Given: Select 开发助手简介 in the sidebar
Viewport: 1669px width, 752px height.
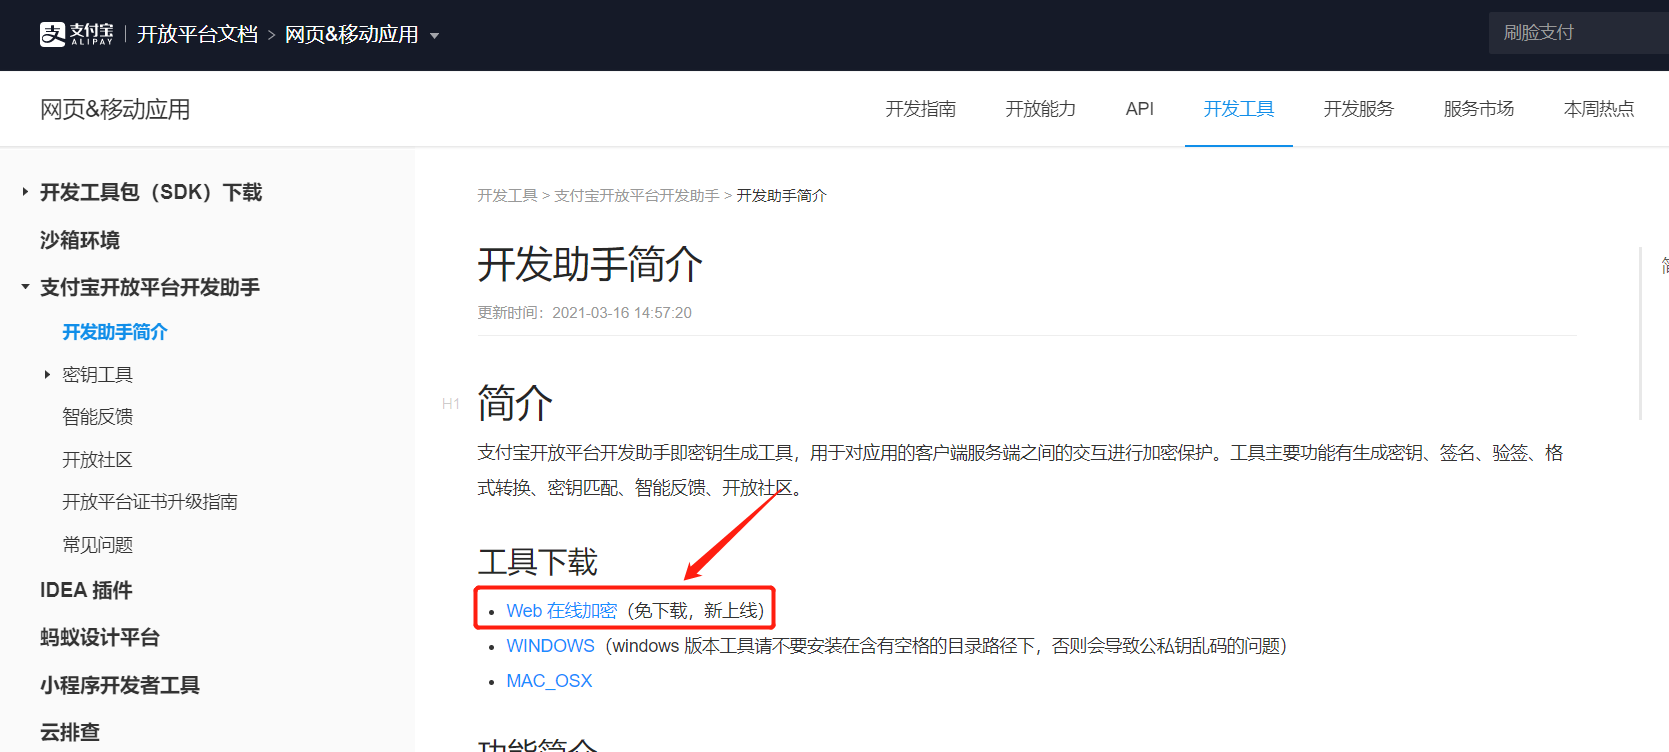Looking at the screenshot, I should coord(115,332).
